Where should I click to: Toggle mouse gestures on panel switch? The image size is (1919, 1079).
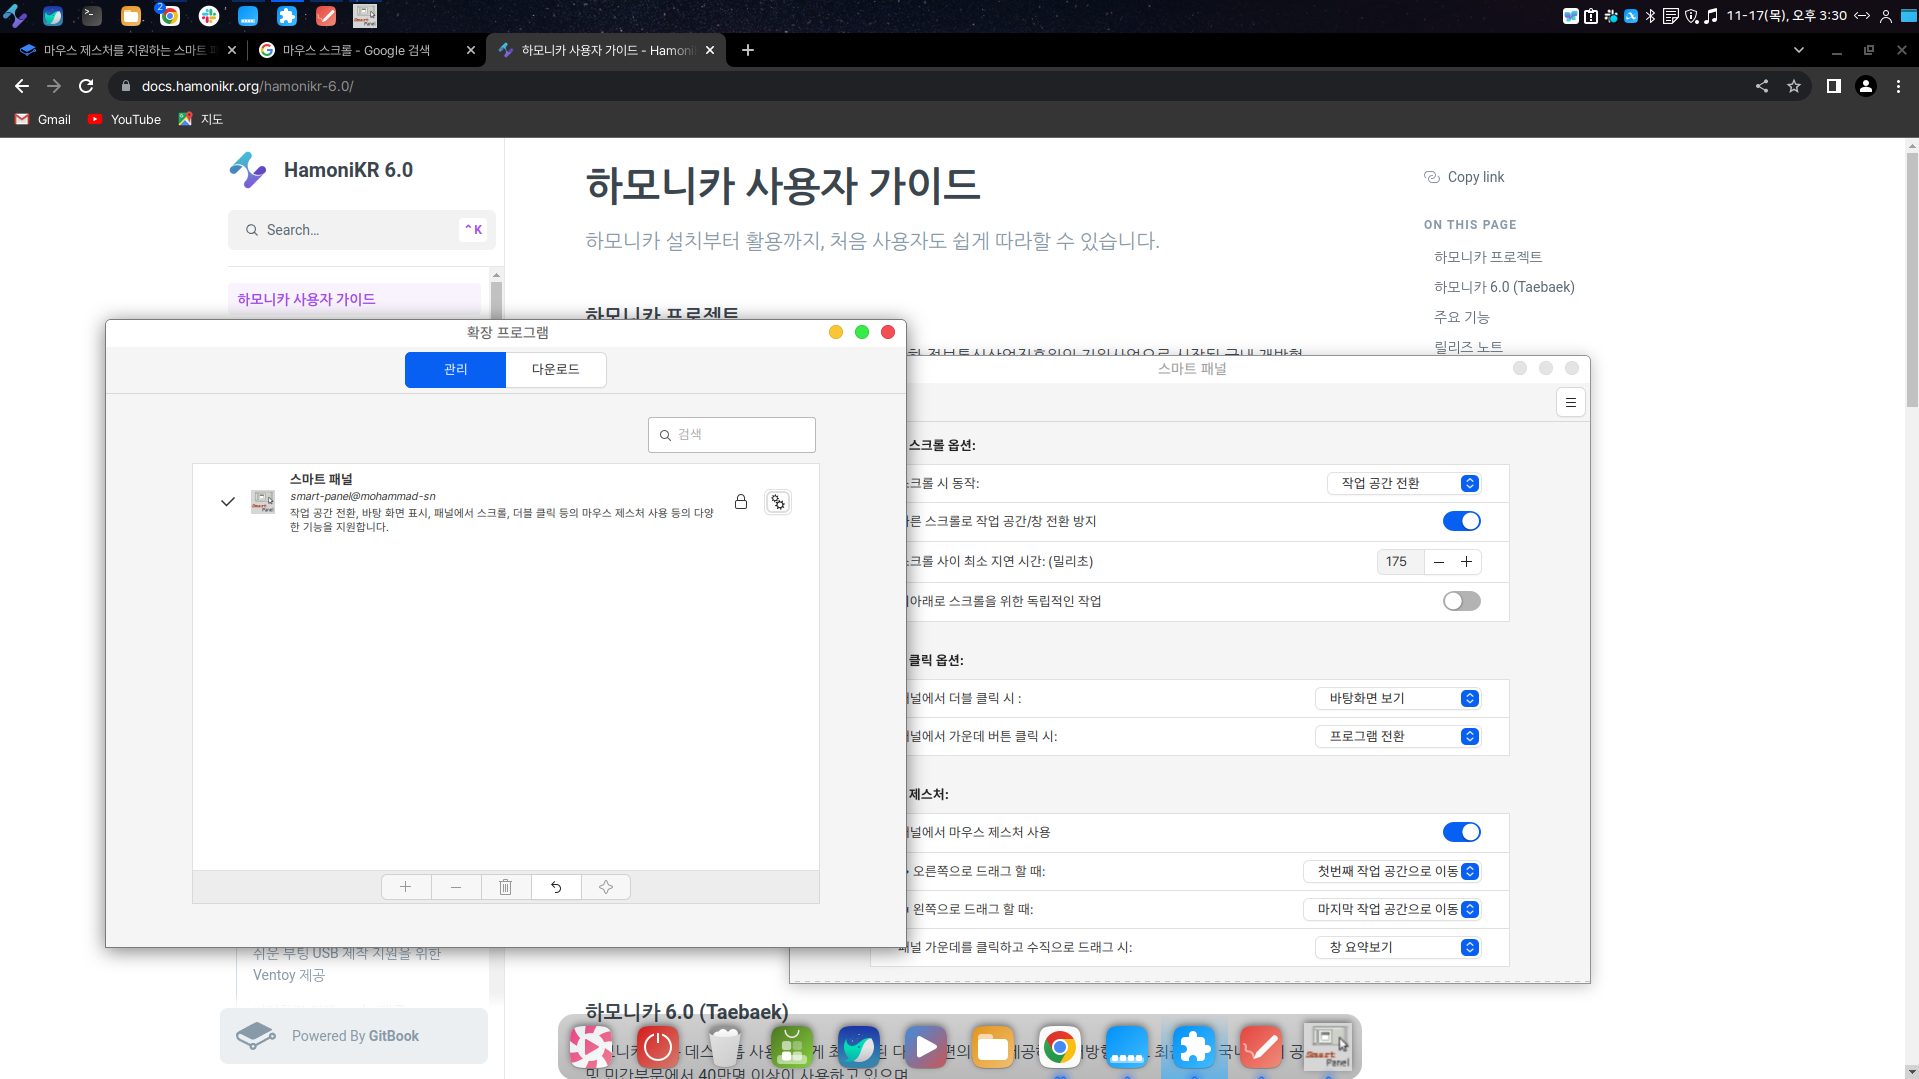coord(1461,832)
